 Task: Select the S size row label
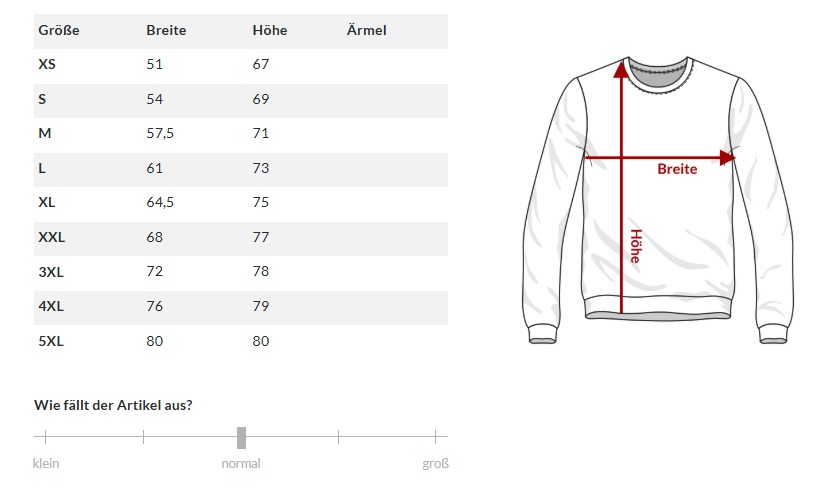pyautogui.click(x=42, y=99)
